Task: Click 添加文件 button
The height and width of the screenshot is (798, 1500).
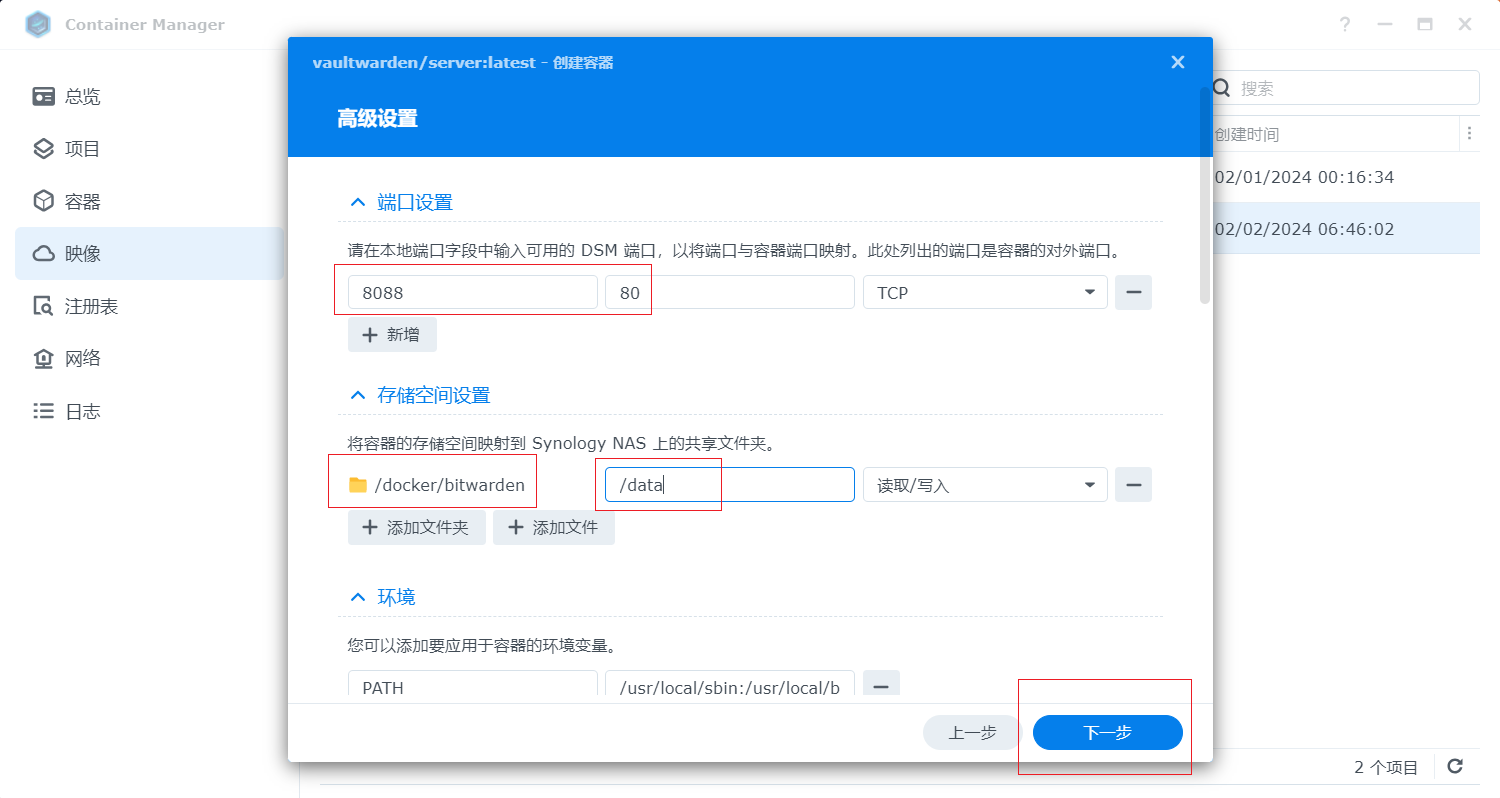Action: pos(554,527)
